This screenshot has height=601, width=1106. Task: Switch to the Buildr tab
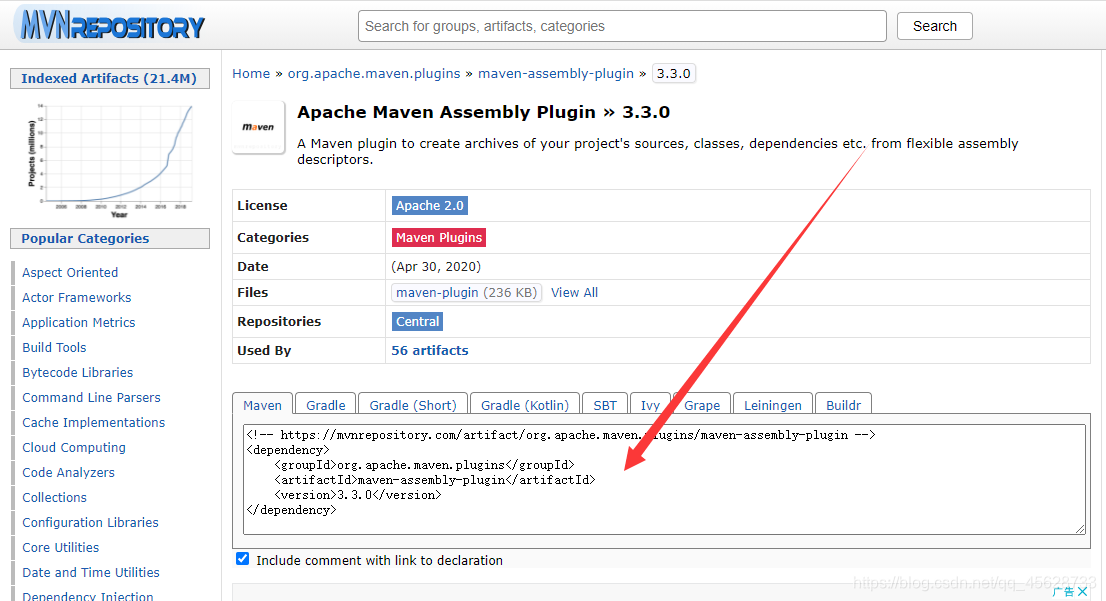tap(844, 405)
